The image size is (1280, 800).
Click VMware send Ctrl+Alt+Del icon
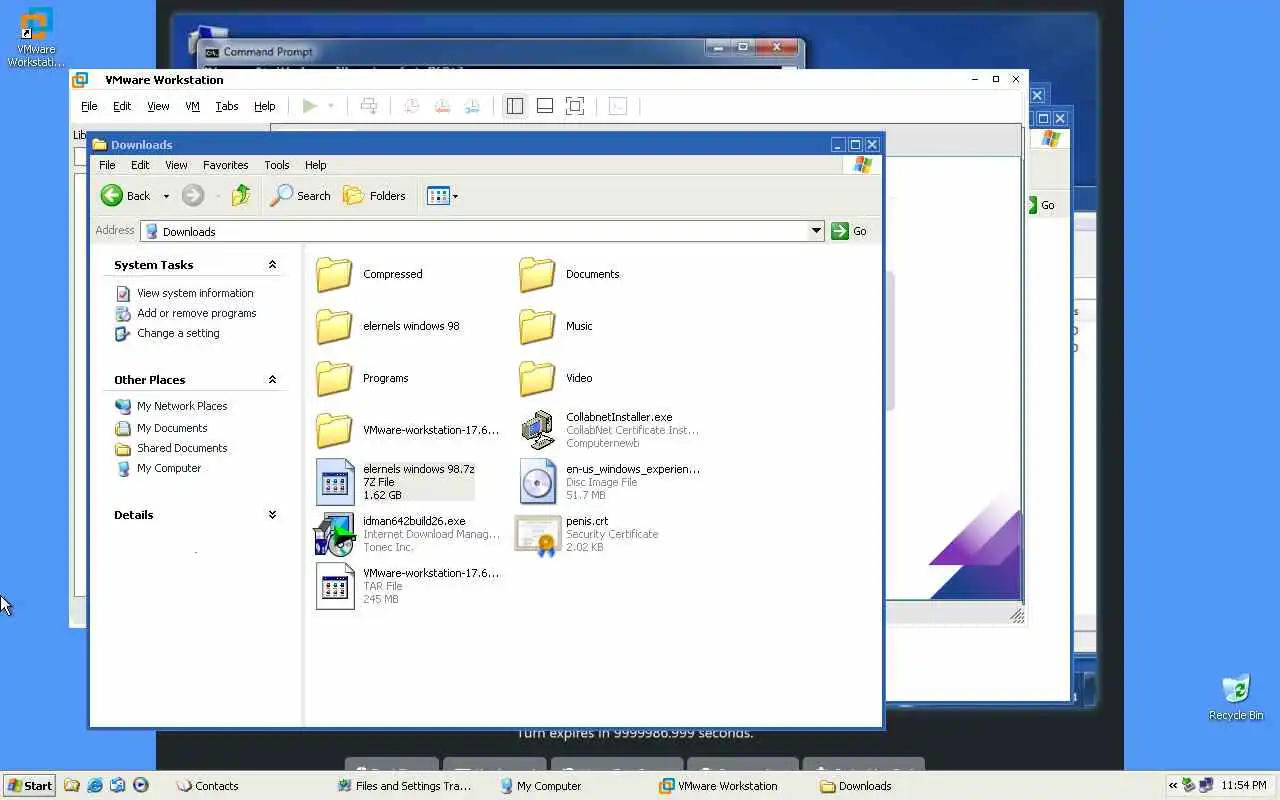[369, 106]
